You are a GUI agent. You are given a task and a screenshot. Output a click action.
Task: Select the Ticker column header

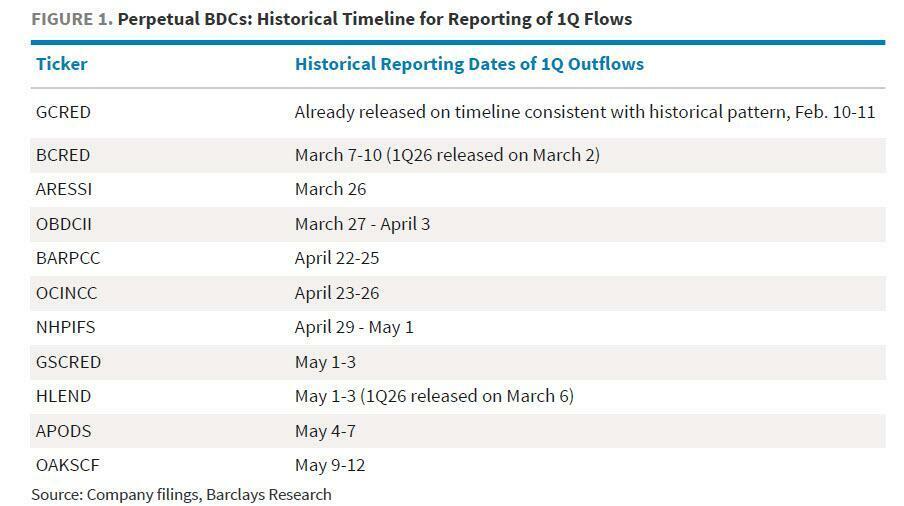point(61,64)
